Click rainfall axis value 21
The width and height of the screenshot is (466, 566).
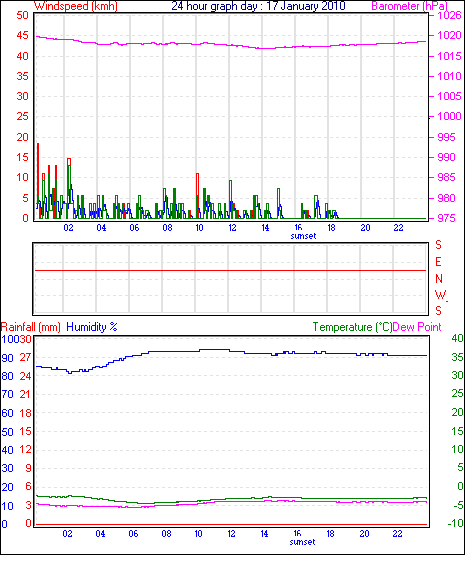tap(26, 395)
